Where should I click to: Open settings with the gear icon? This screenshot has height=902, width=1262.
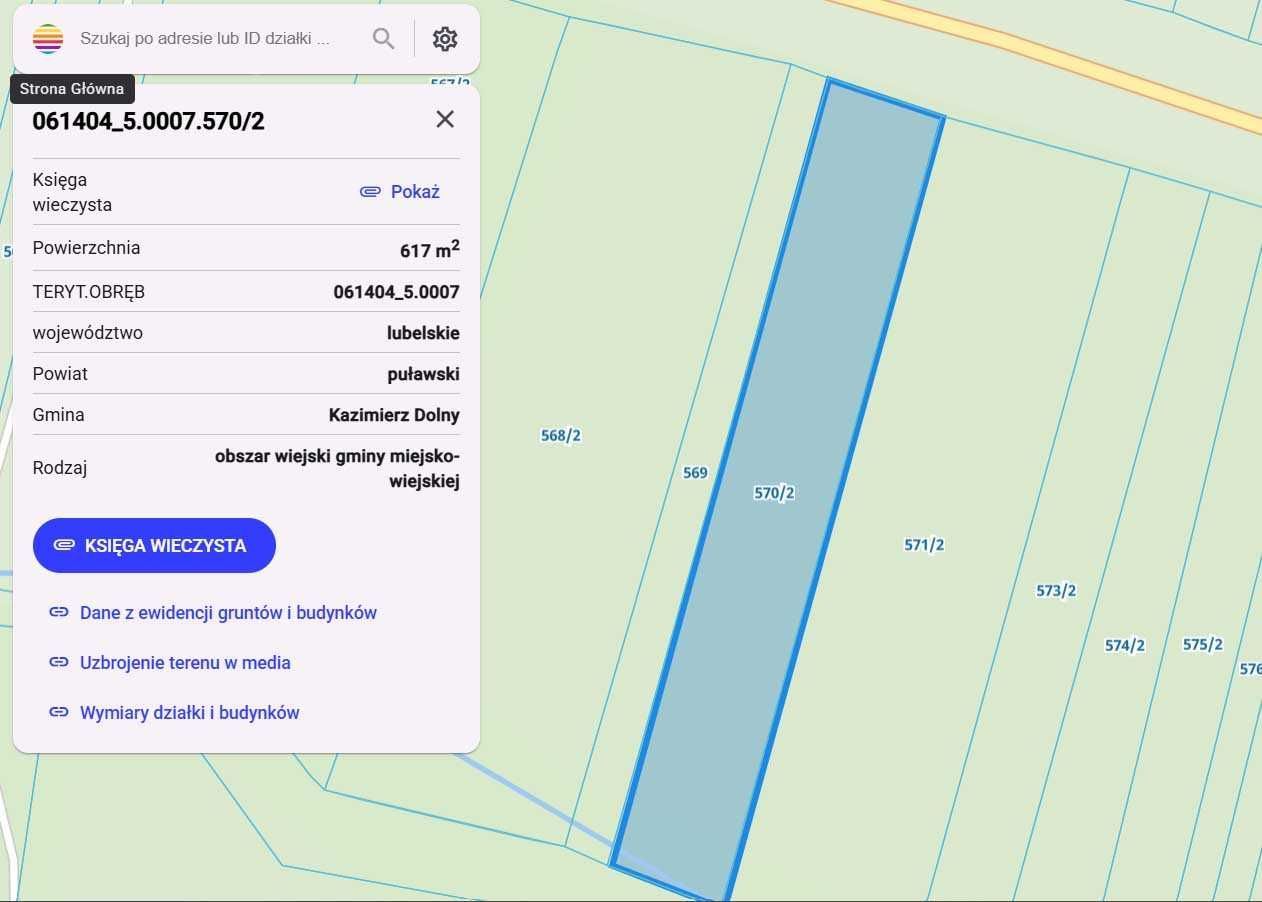pos(445,39)
